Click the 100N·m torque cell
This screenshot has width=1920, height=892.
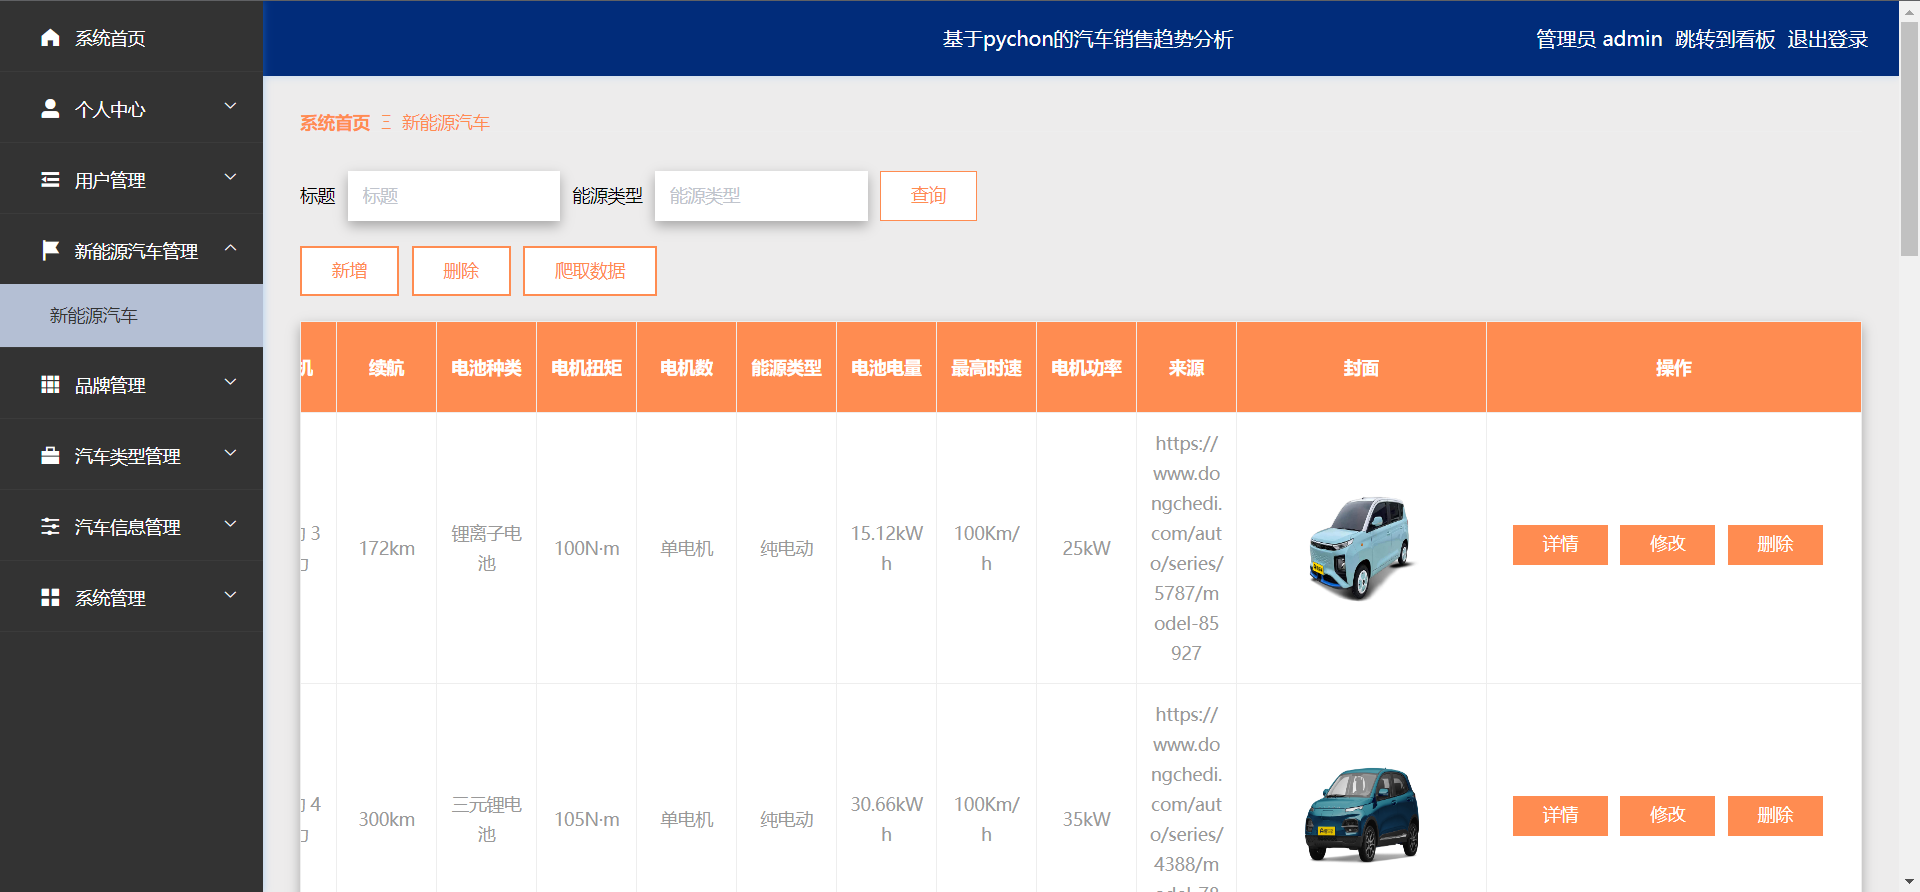coord(586,548)
